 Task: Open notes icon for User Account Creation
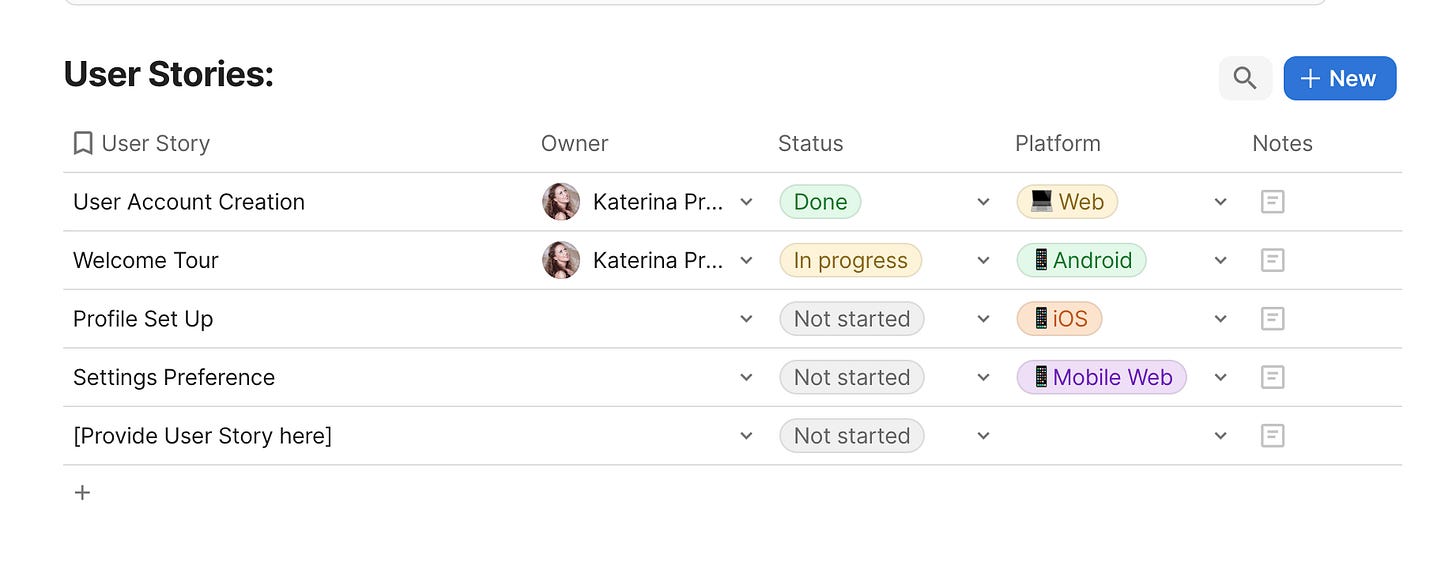point(1272,202)
